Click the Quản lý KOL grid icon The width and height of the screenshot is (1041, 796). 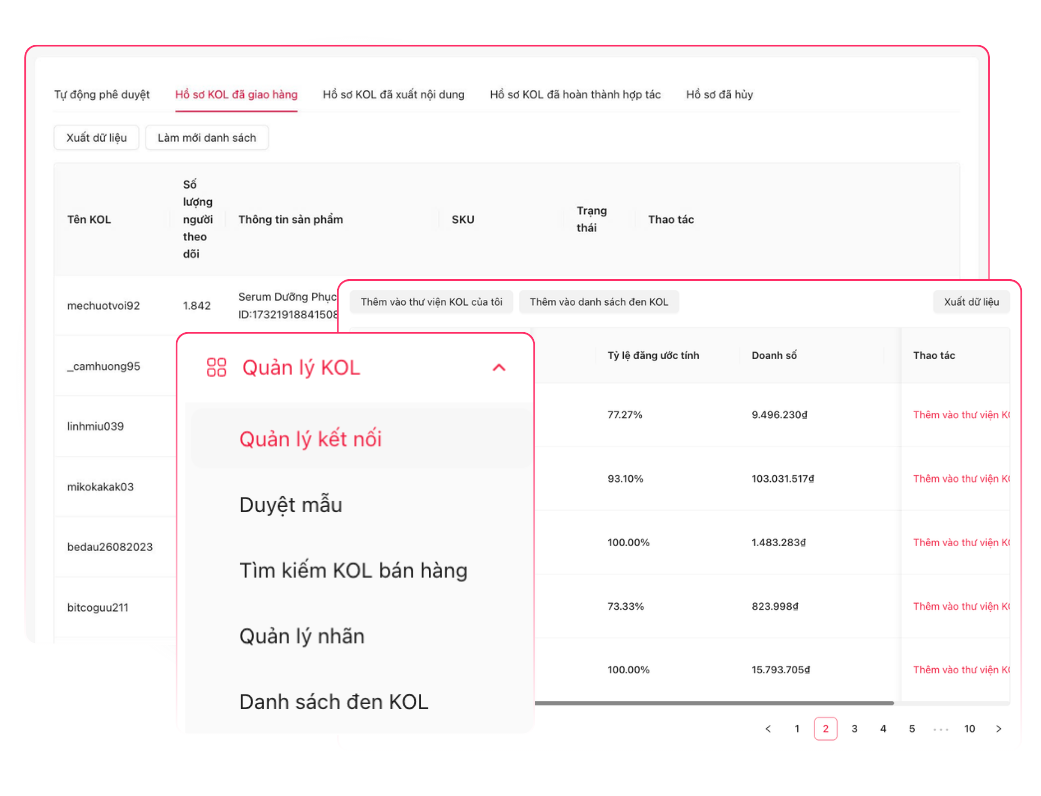(216, 368)
